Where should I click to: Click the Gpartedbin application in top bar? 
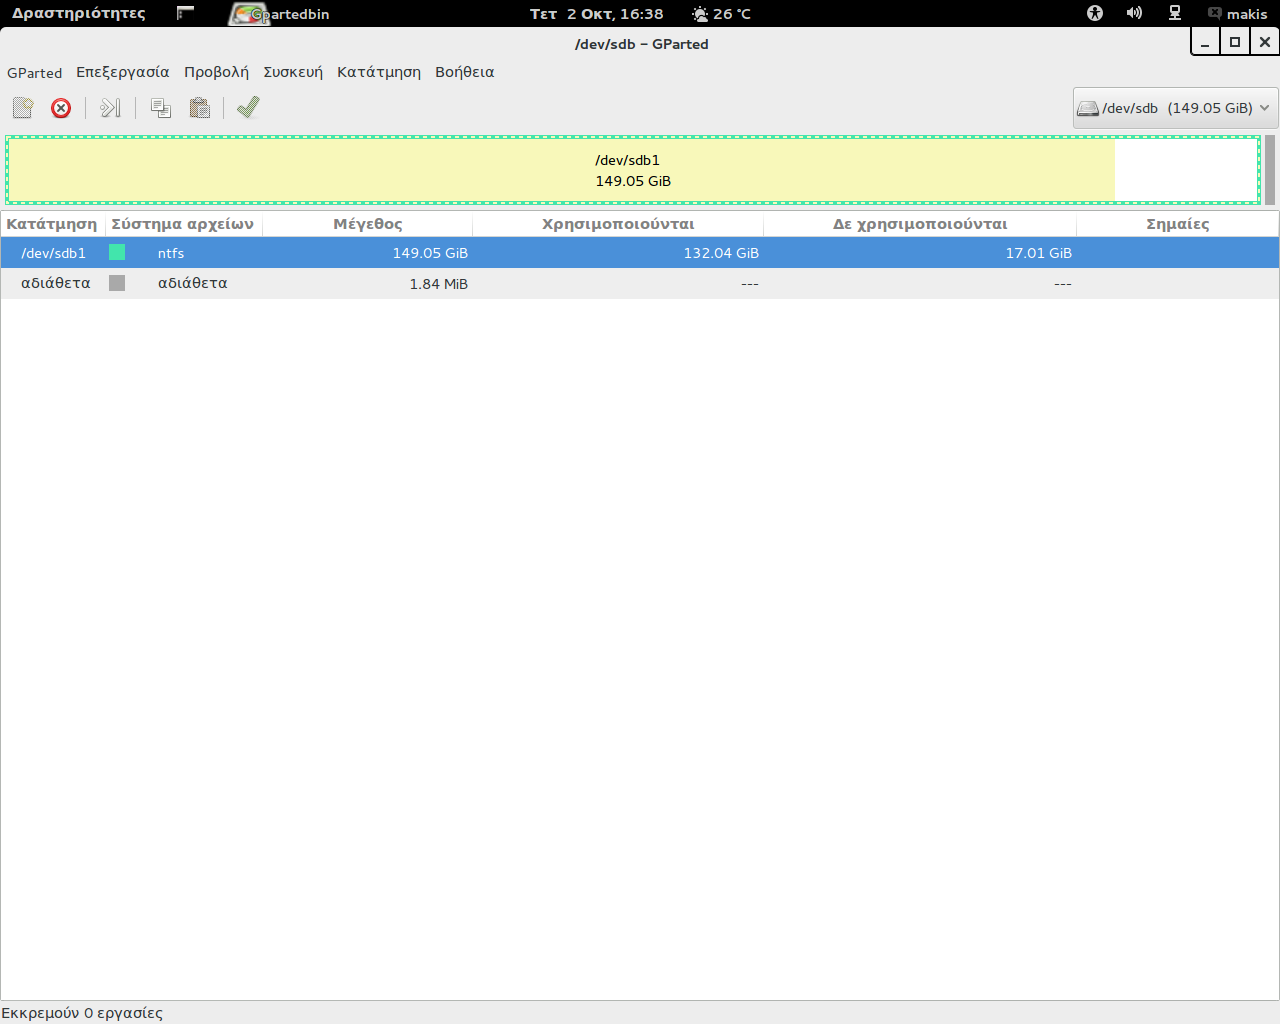[x=280, y=14]
